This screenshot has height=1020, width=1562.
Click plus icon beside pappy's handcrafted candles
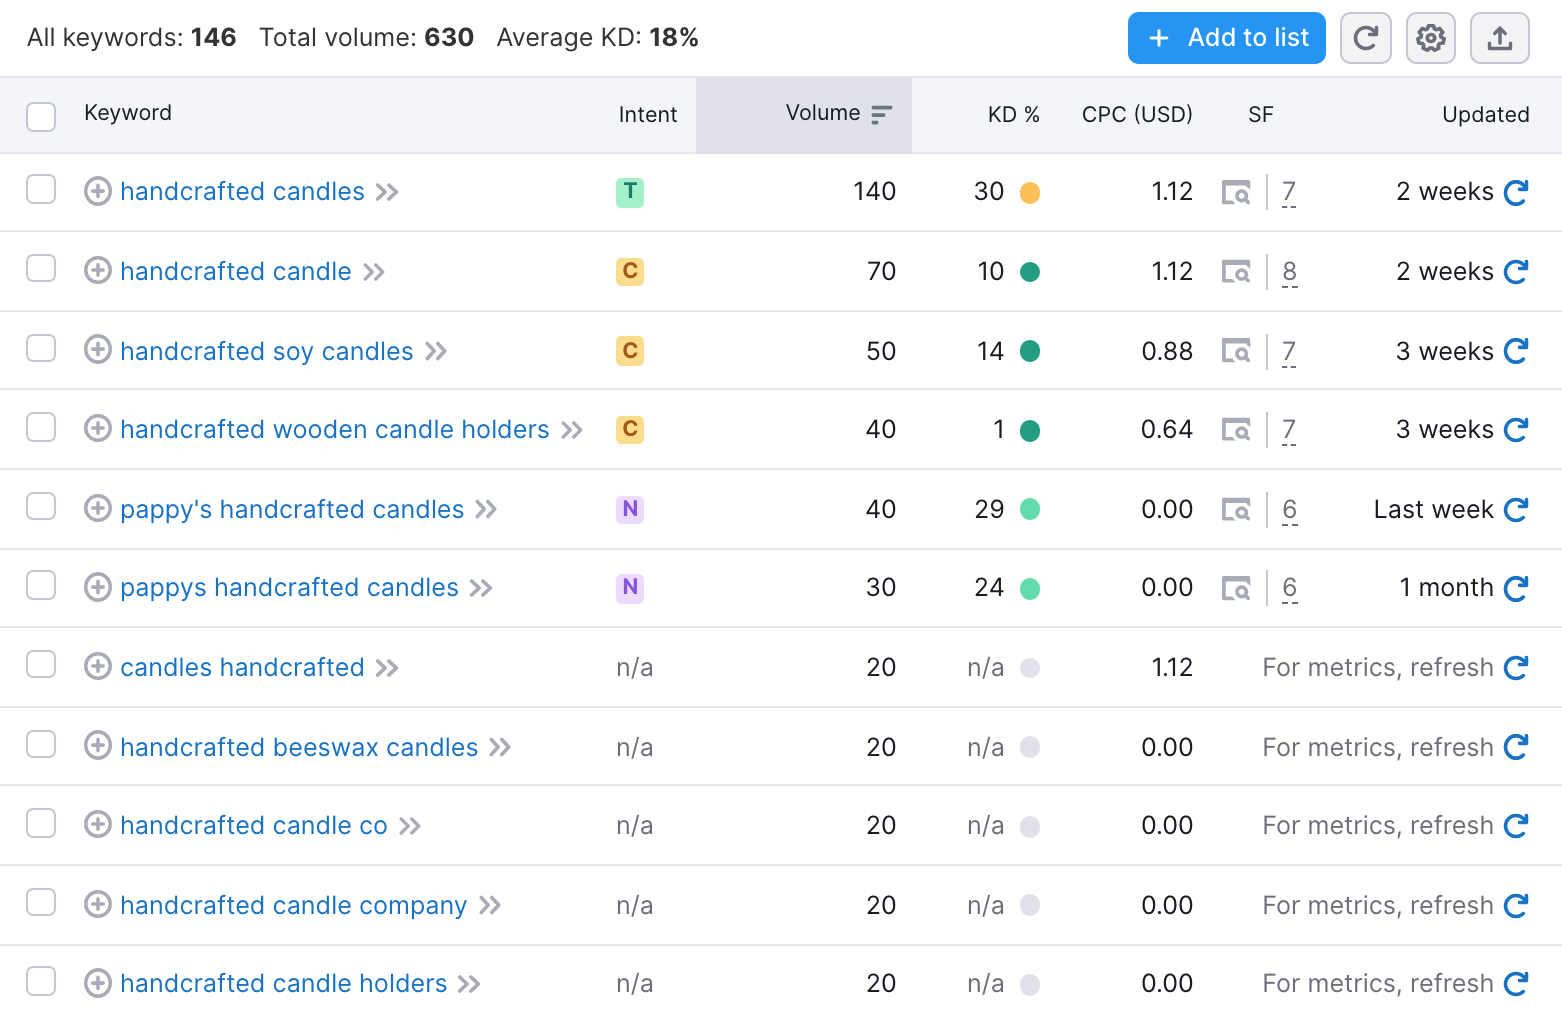pyautogui.click(x=97, y=509)
